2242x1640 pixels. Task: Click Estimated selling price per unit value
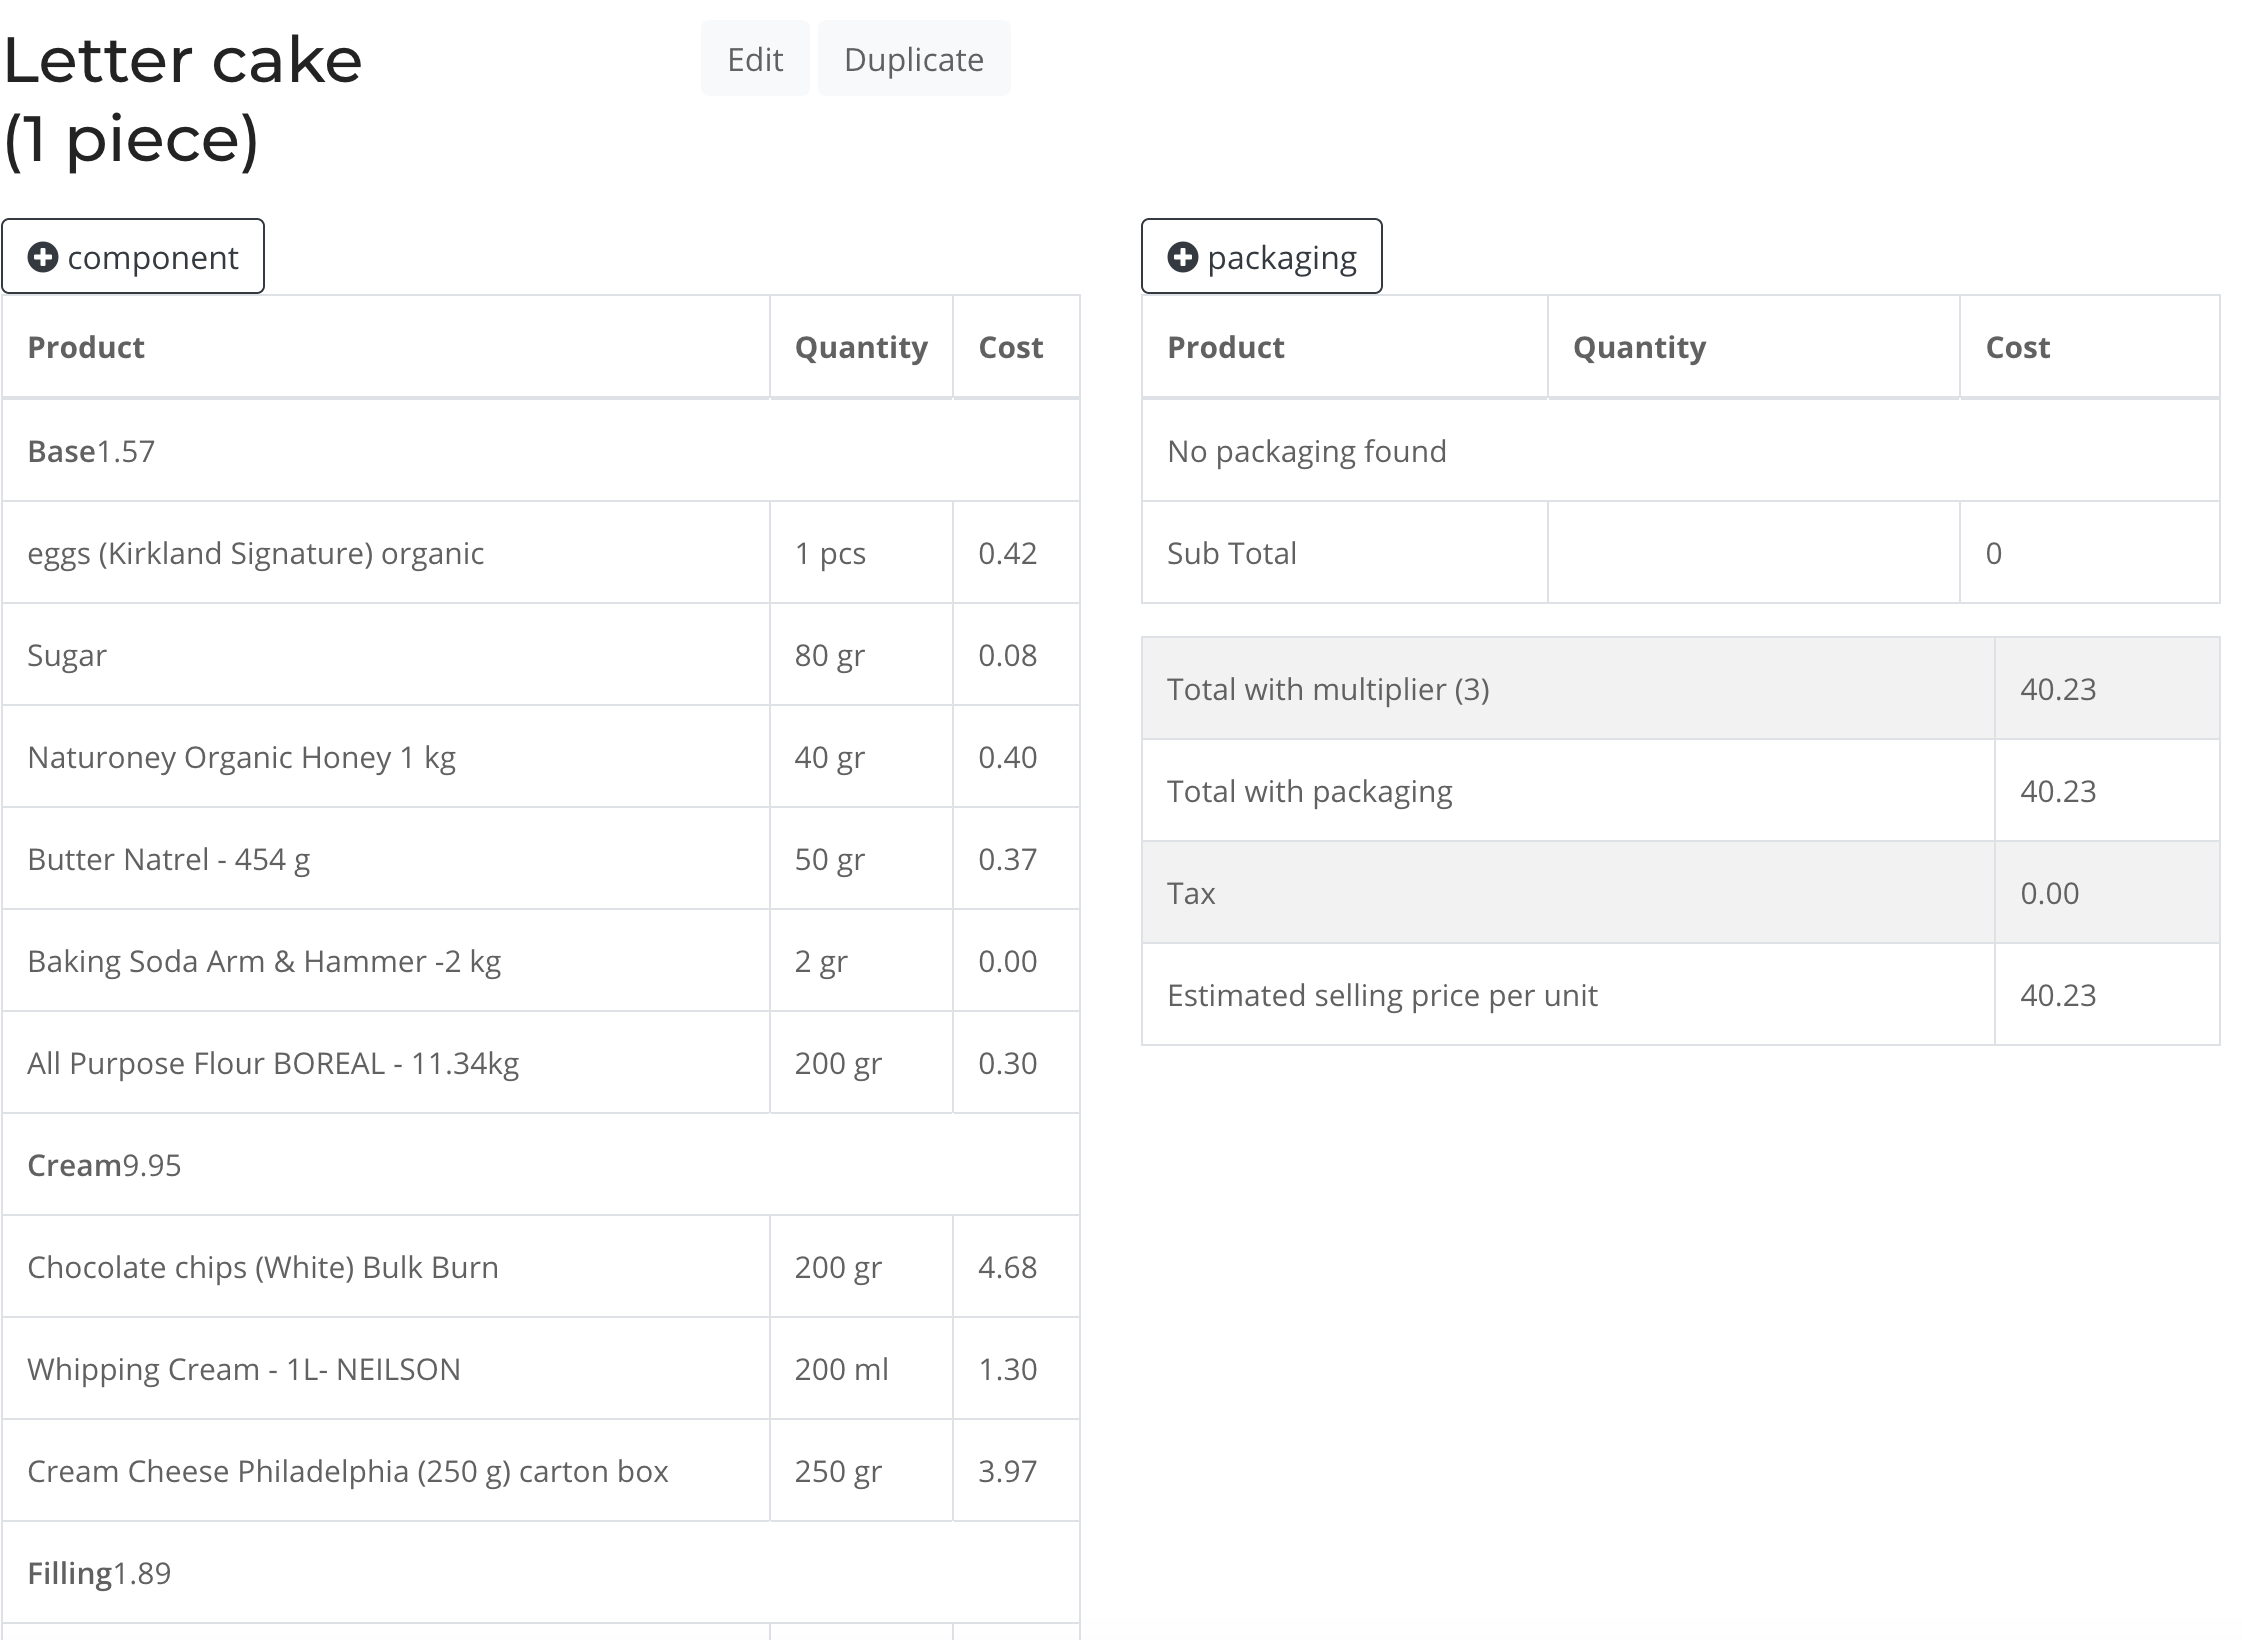[2057, 995]
